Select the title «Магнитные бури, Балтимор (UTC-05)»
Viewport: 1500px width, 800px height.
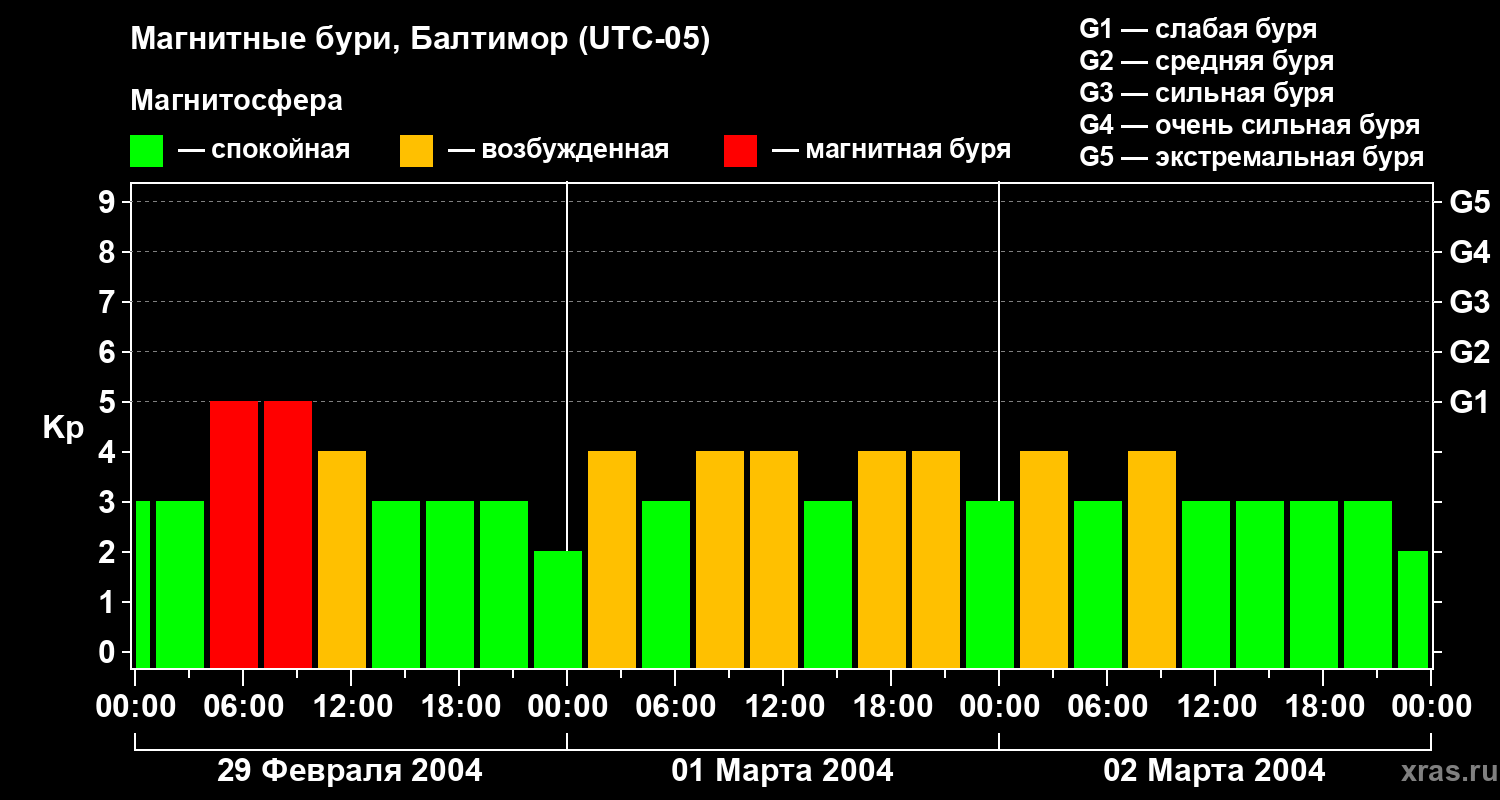coord(420,40)
